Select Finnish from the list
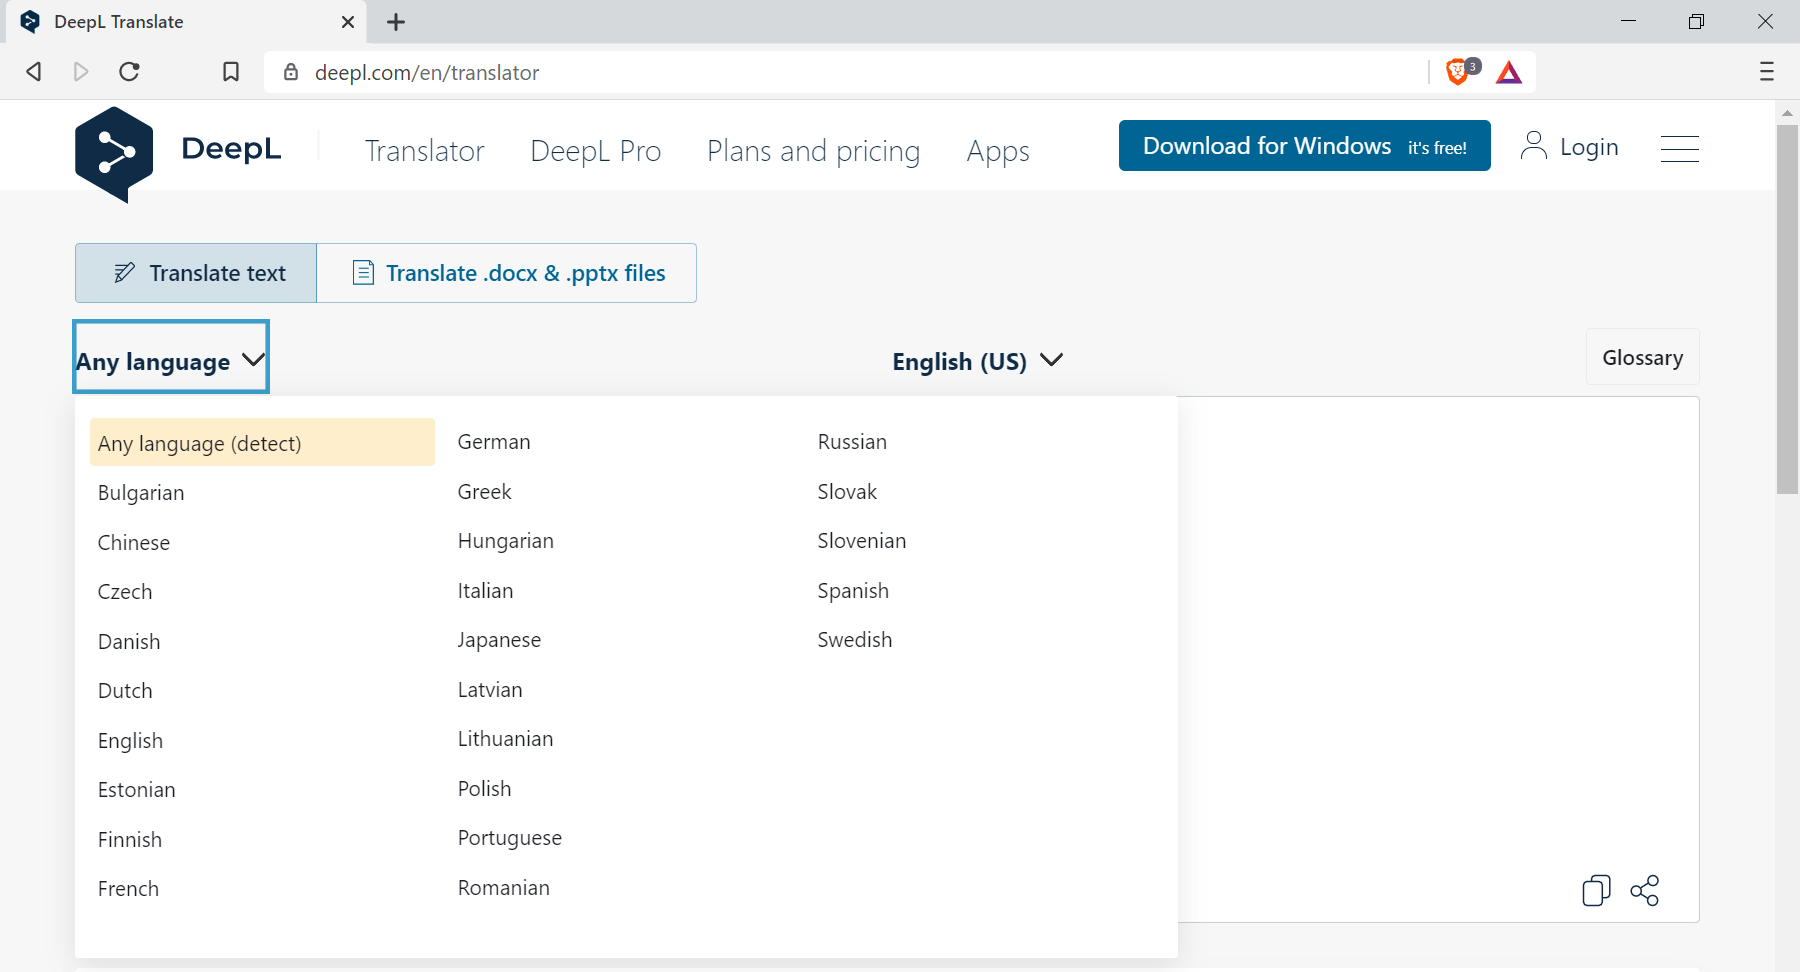 point(130,840)
